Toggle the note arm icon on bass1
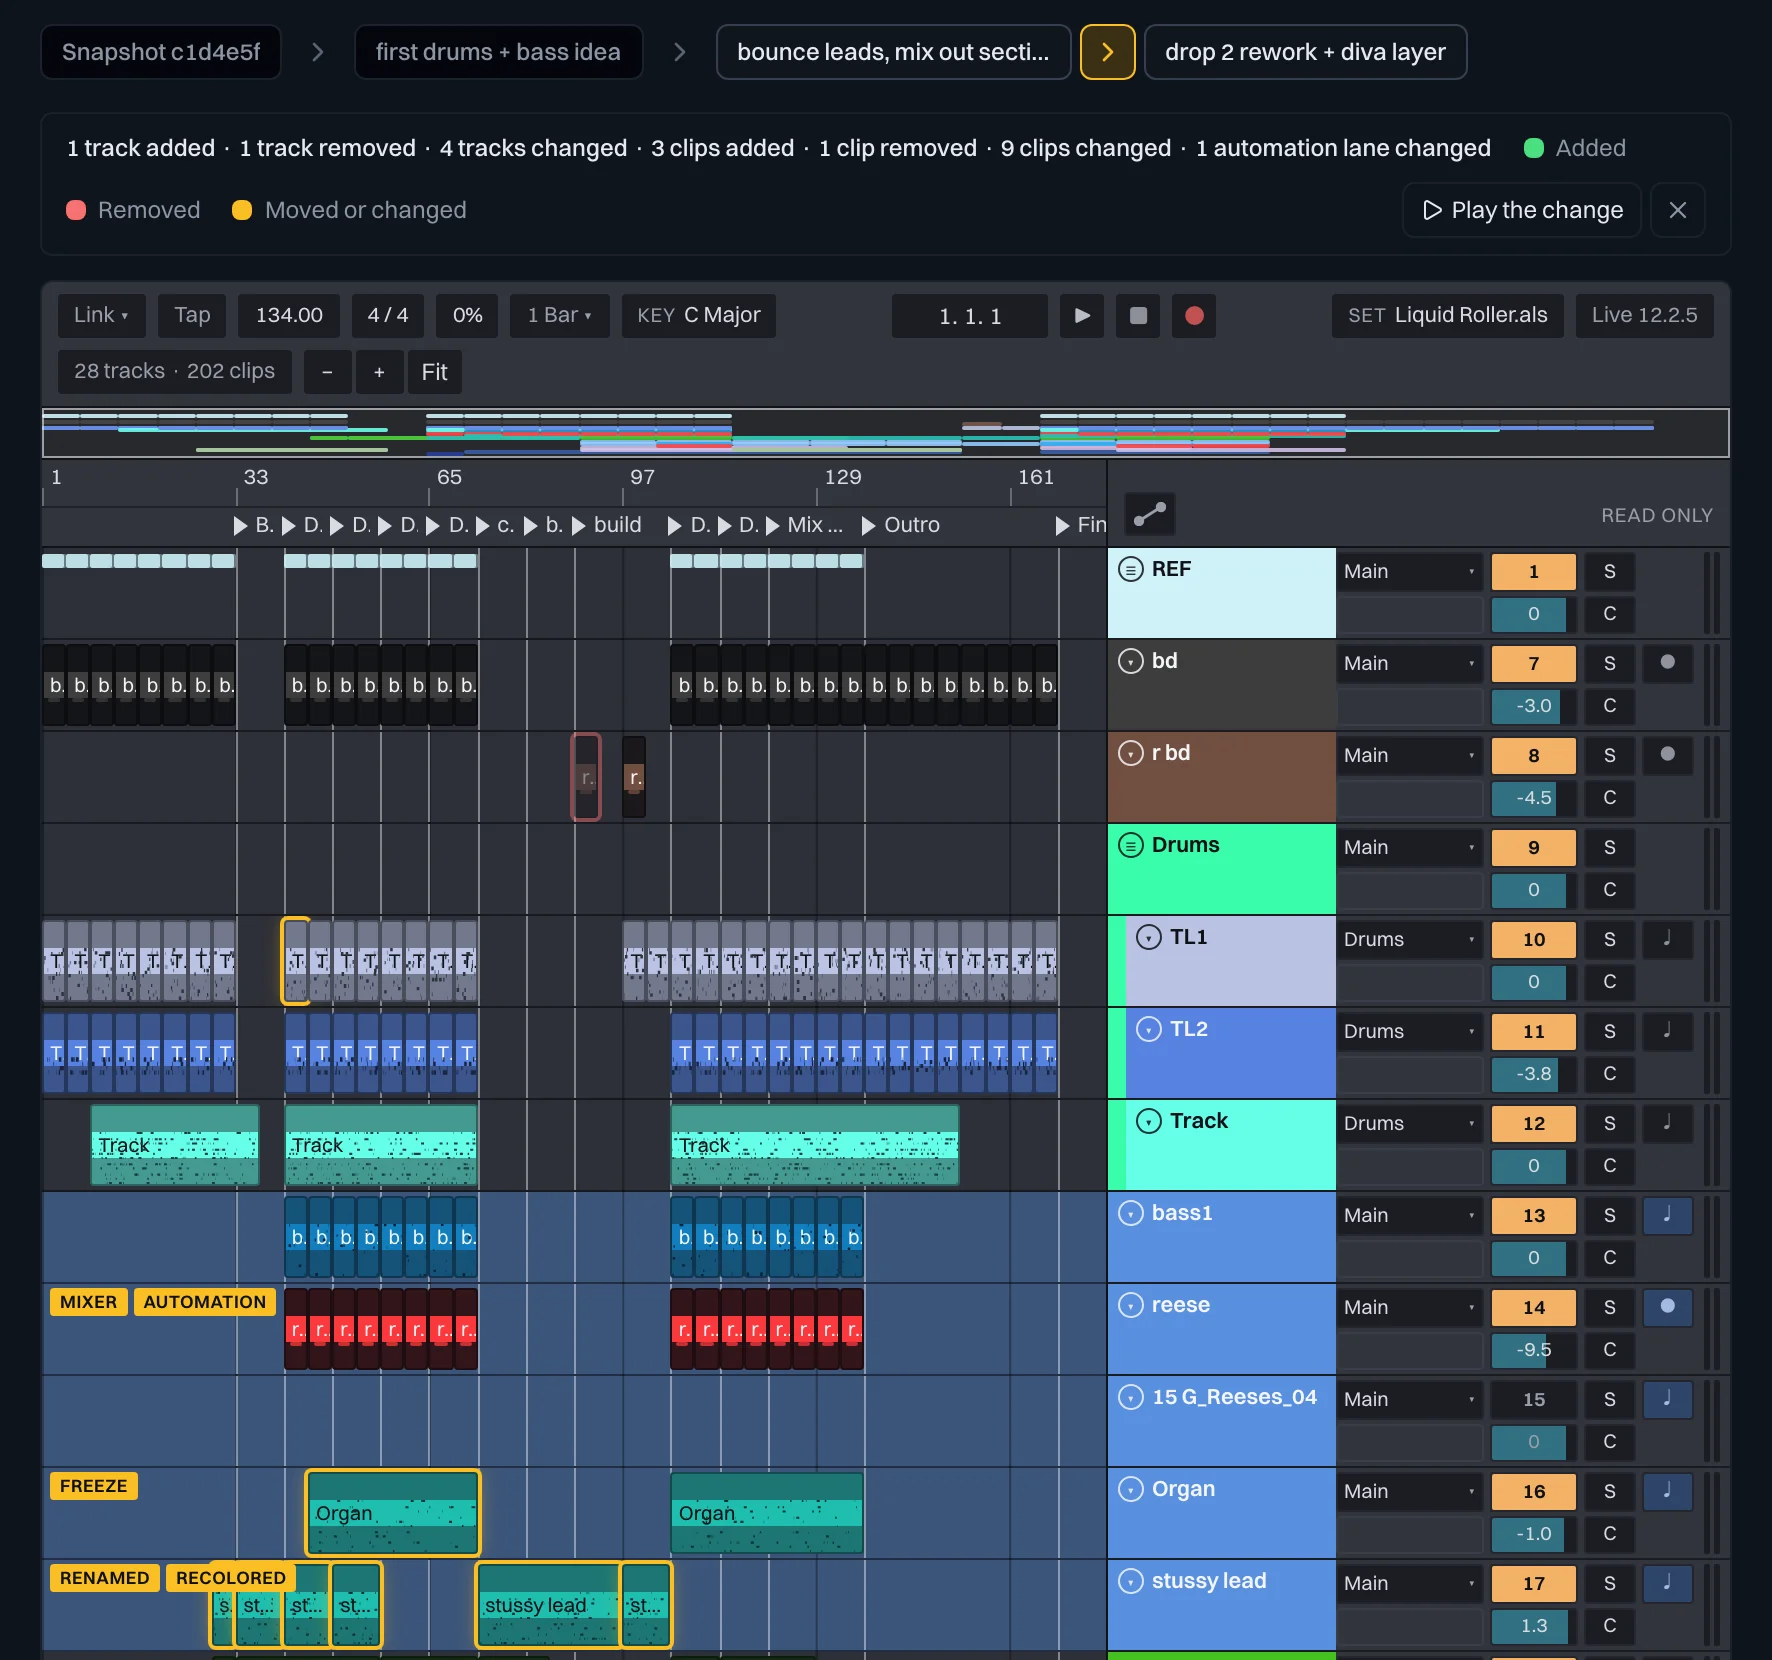Screen dimensions: 1772x1660 point(1667,1214)
